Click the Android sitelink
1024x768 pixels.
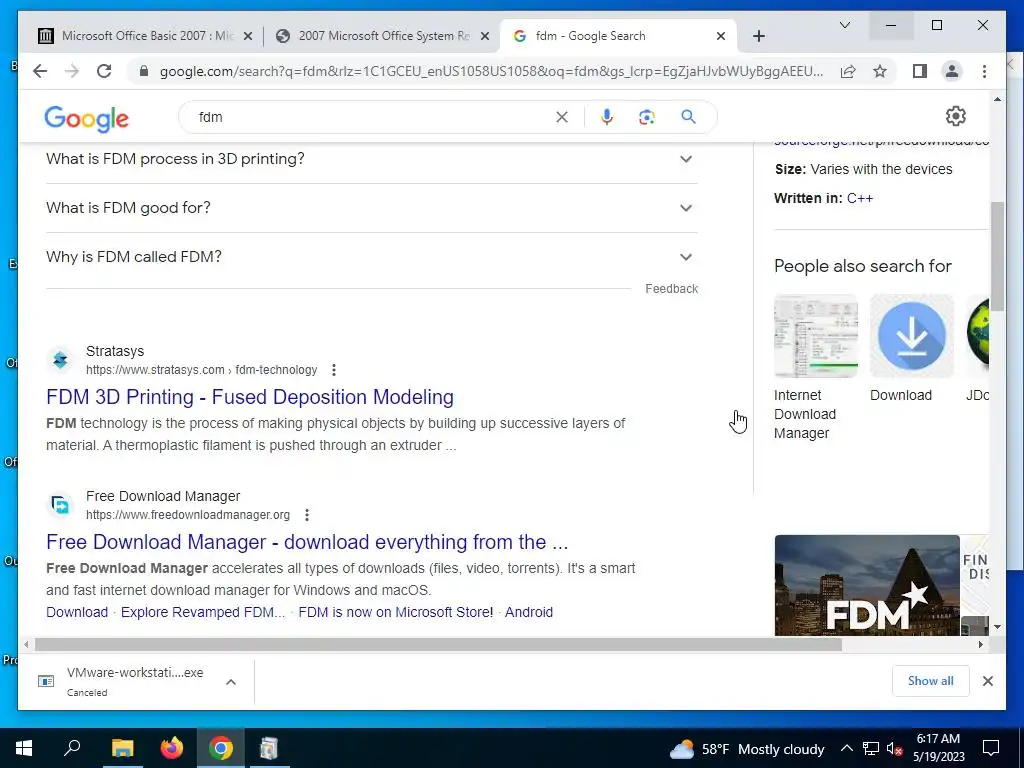[529, 613]
